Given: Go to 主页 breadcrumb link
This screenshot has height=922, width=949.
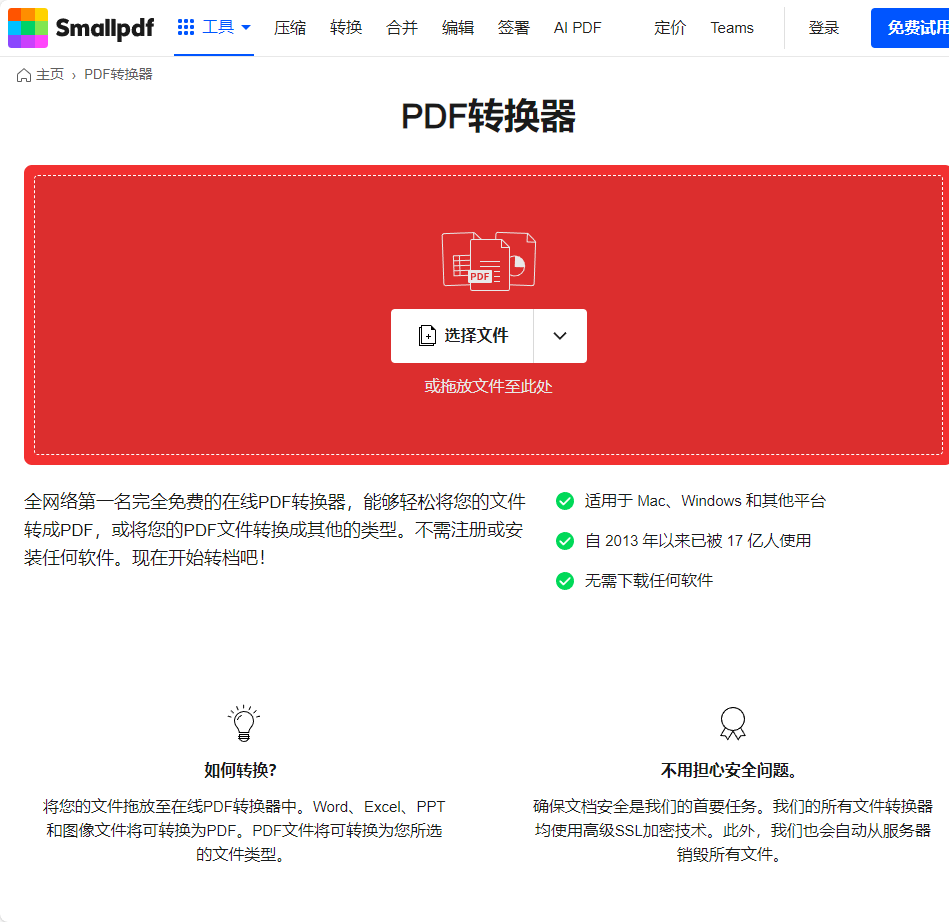Looking at the screenshot, I should click(50, 74).
